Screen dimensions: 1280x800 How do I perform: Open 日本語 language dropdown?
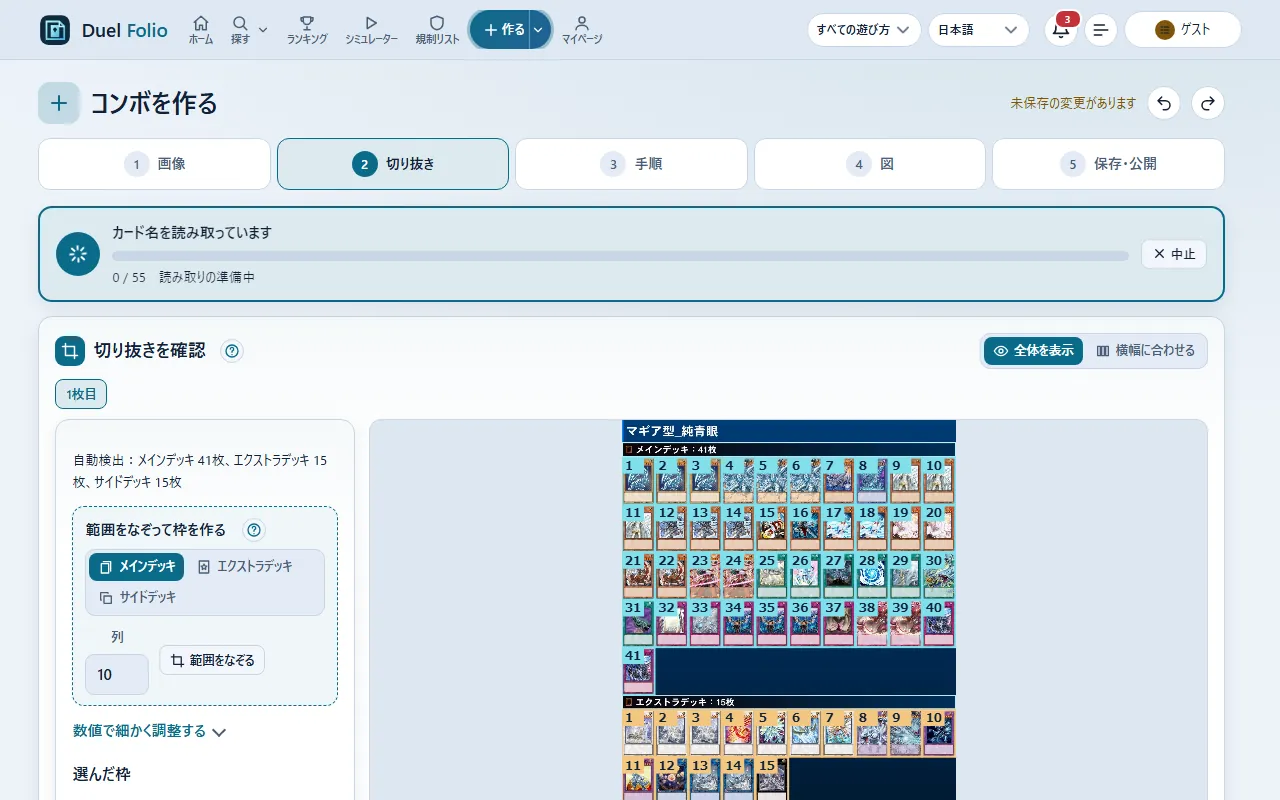pos(978,30)
